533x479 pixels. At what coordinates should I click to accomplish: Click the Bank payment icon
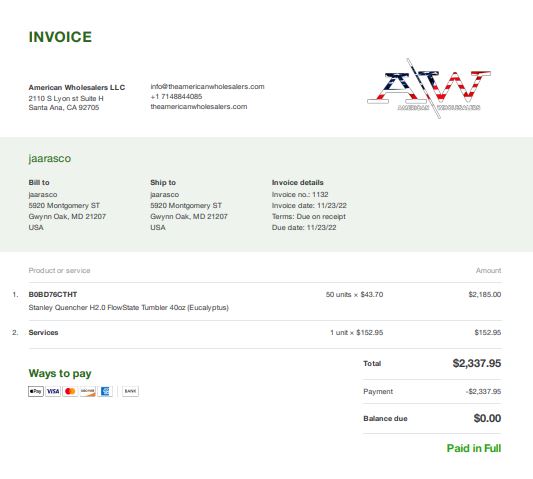click(x=131, y=391)
